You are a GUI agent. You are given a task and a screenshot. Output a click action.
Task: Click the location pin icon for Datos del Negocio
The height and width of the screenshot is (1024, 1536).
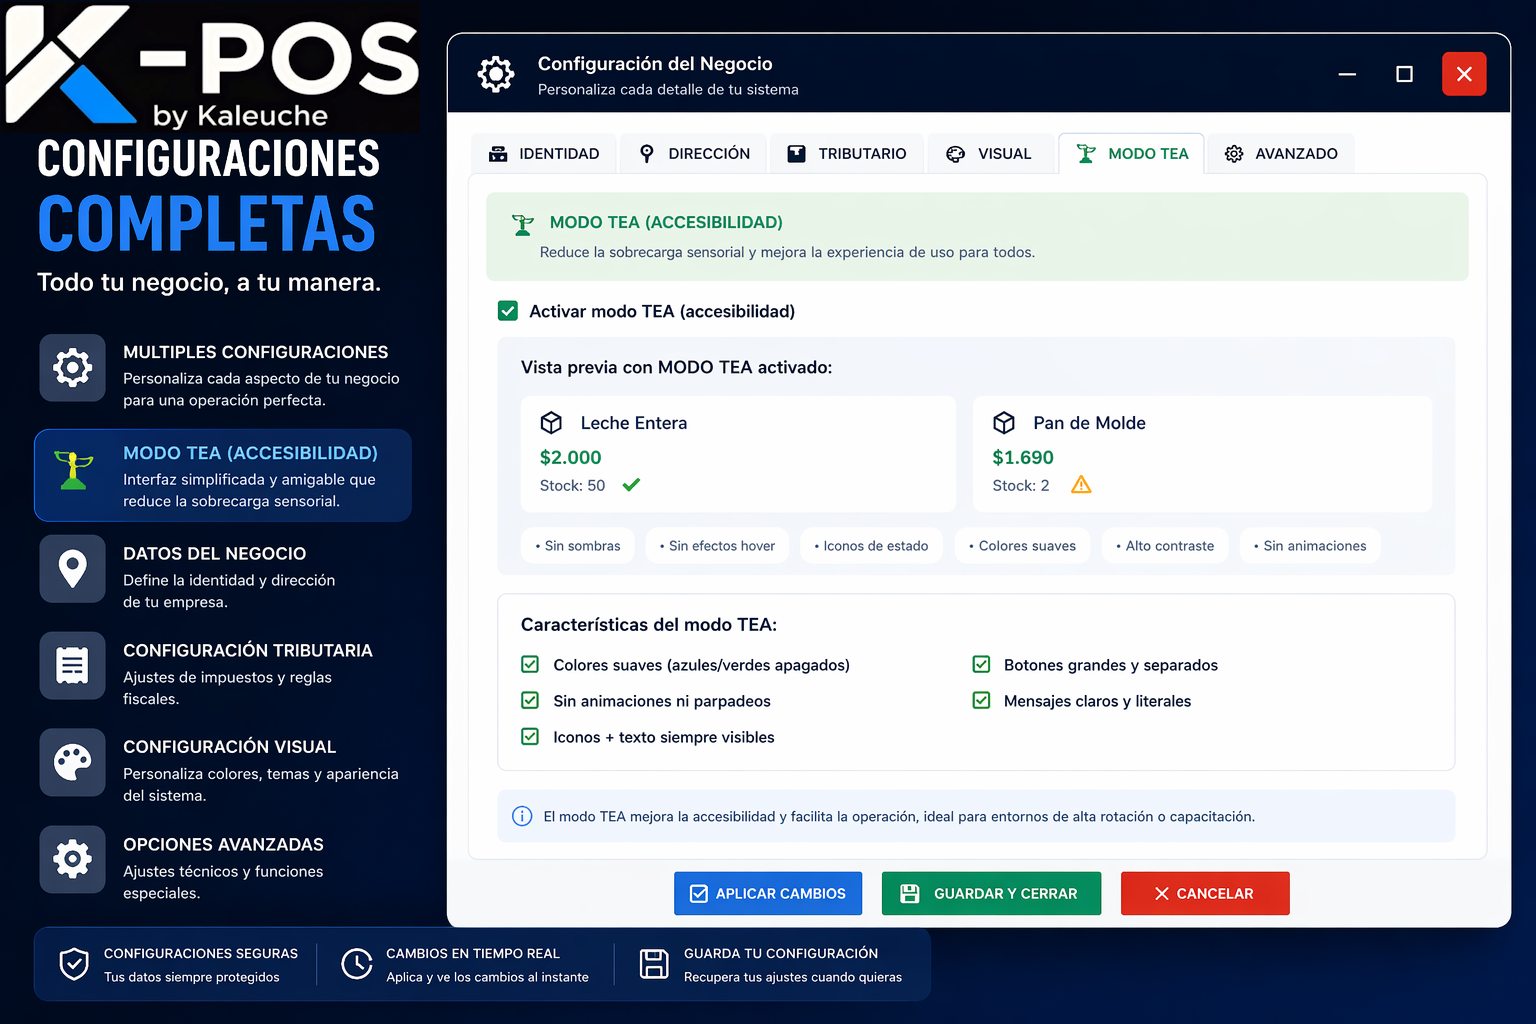72,569
